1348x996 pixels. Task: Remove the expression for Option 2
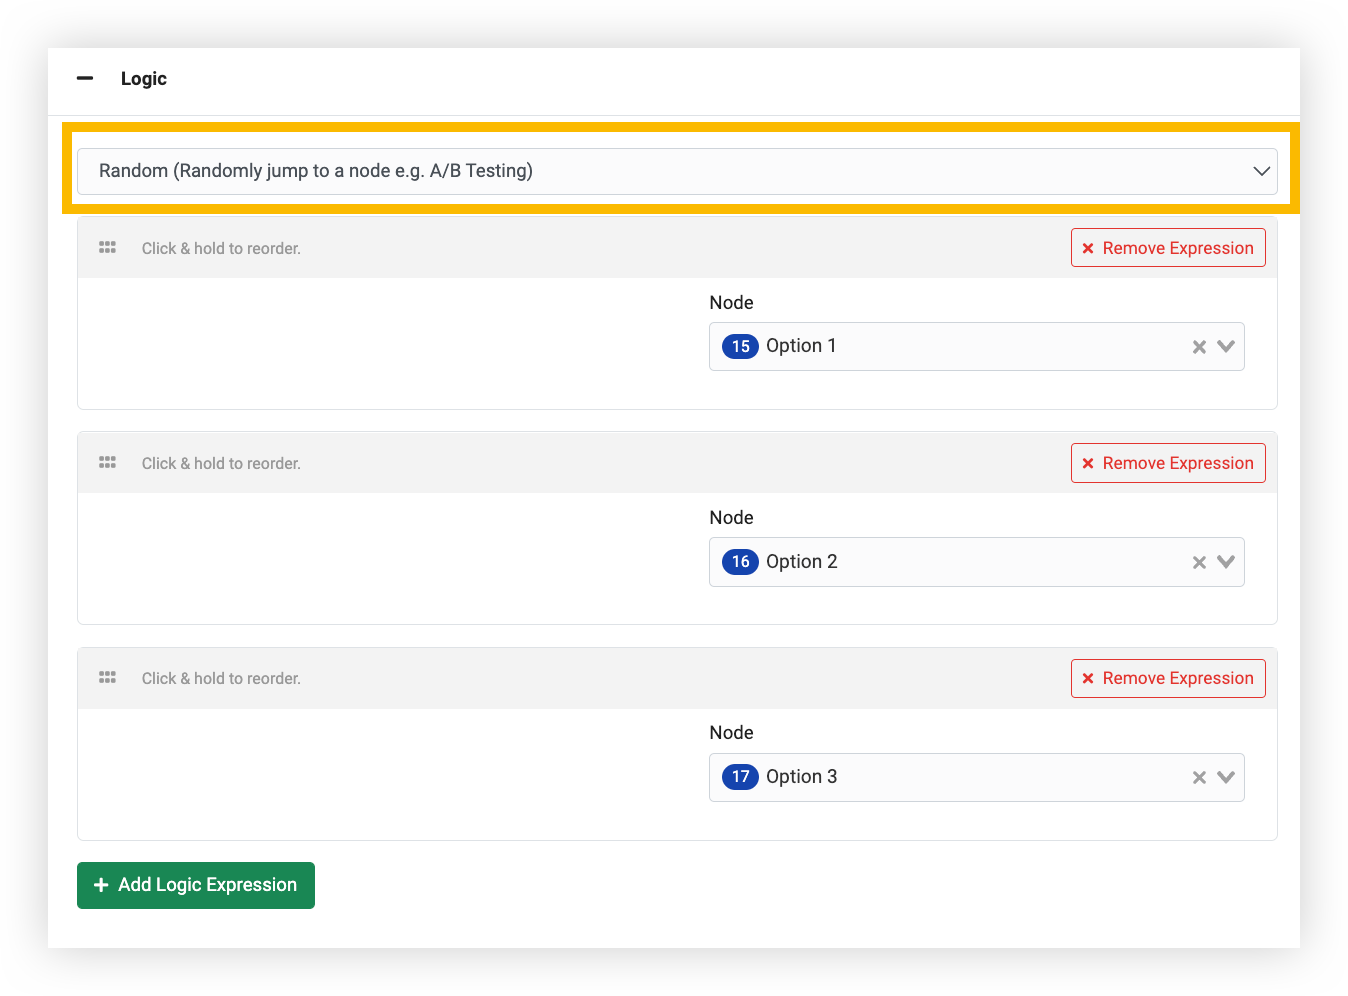point(1167,463)
